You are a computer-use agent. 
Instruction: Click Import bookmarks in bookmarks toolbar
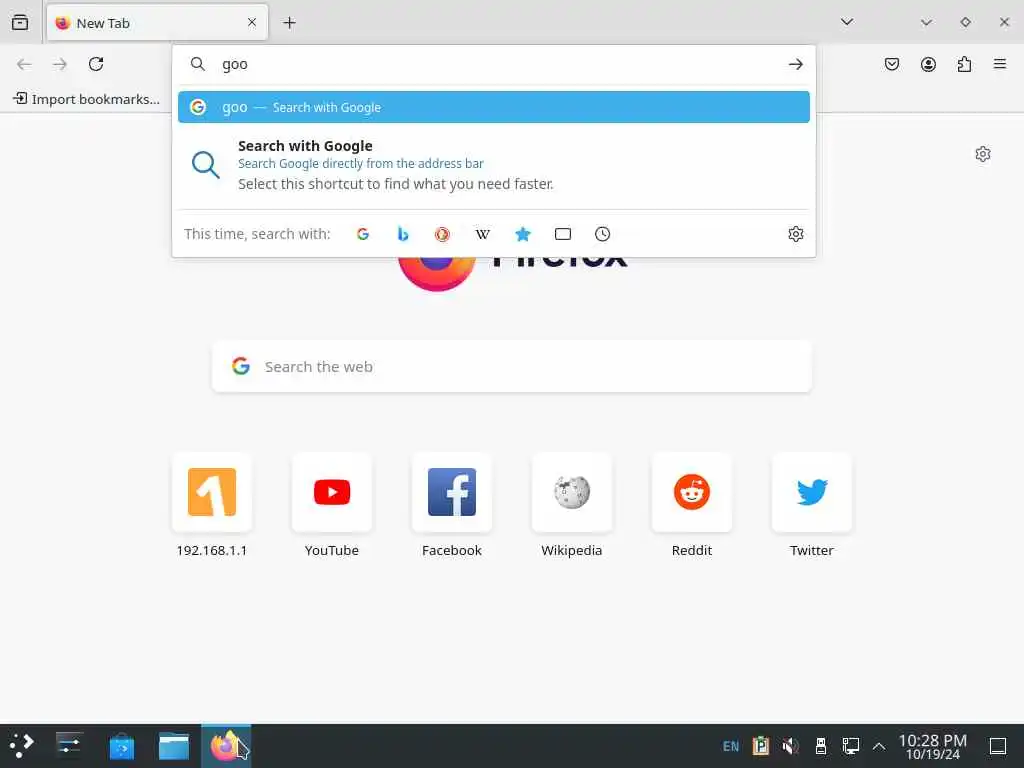pyautogui.click(x=86, y=99)
